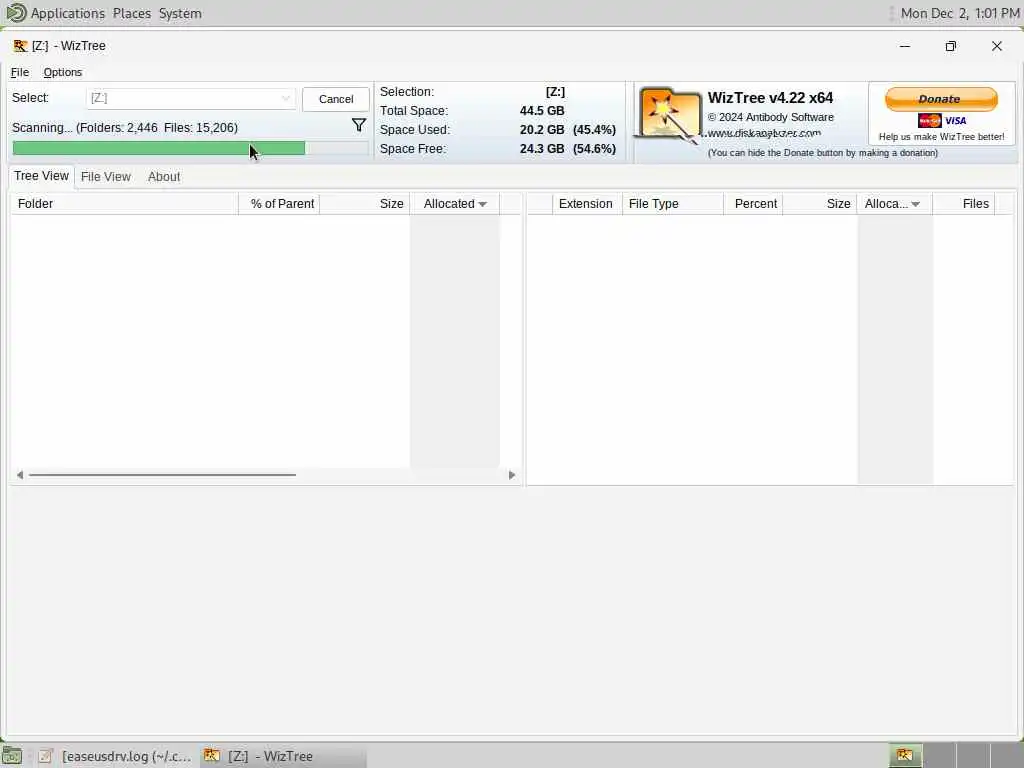Click the show desktop icon in bottom panel
1024x768 pixels.
pyautogui.click(x=12, y=756)
